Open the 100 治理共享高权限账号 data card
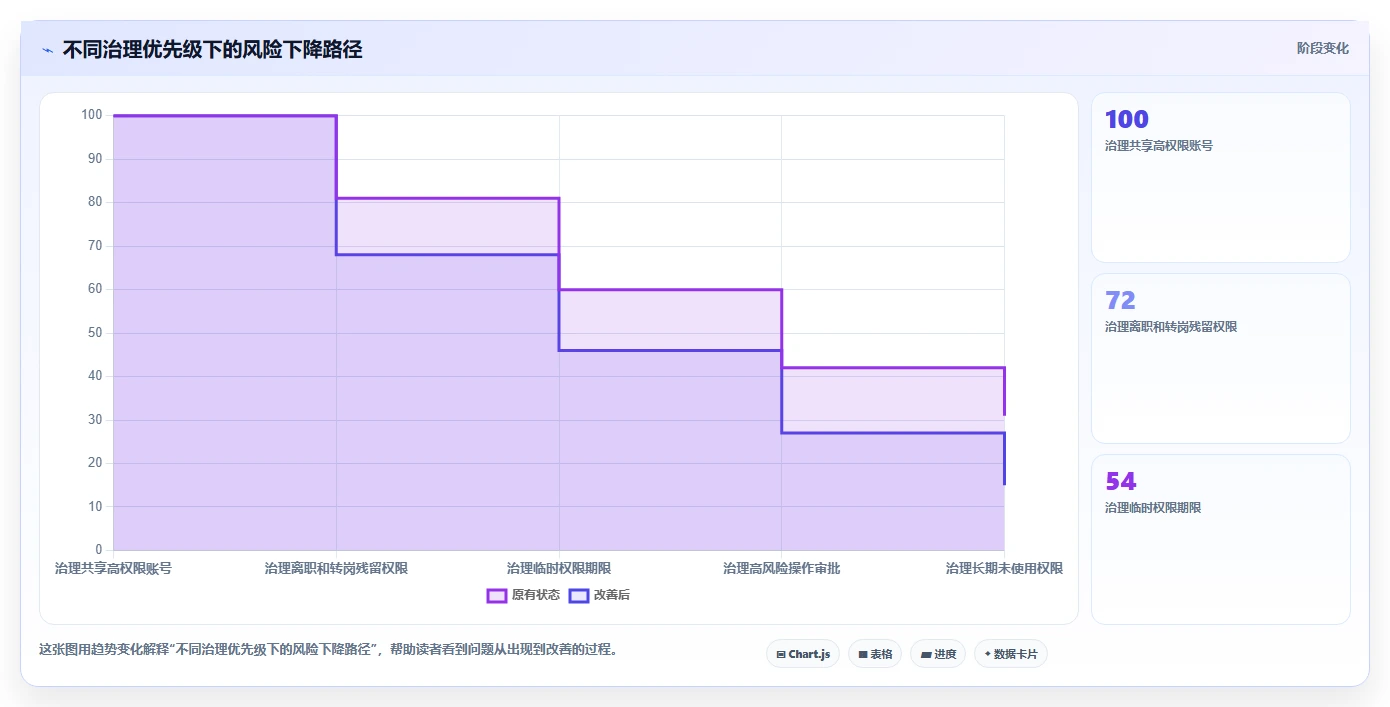 click(x=1220, y=177)
